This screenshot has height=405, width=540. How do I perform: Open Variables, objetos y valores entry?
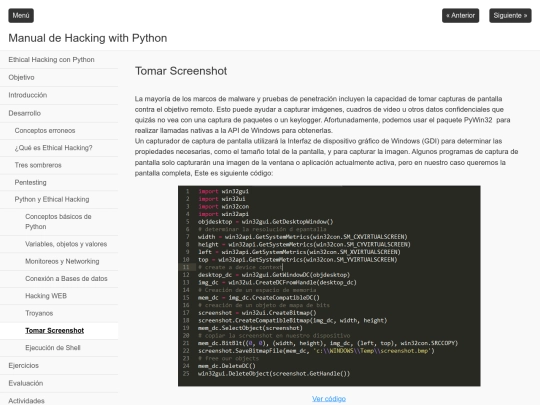pos(66,244)
